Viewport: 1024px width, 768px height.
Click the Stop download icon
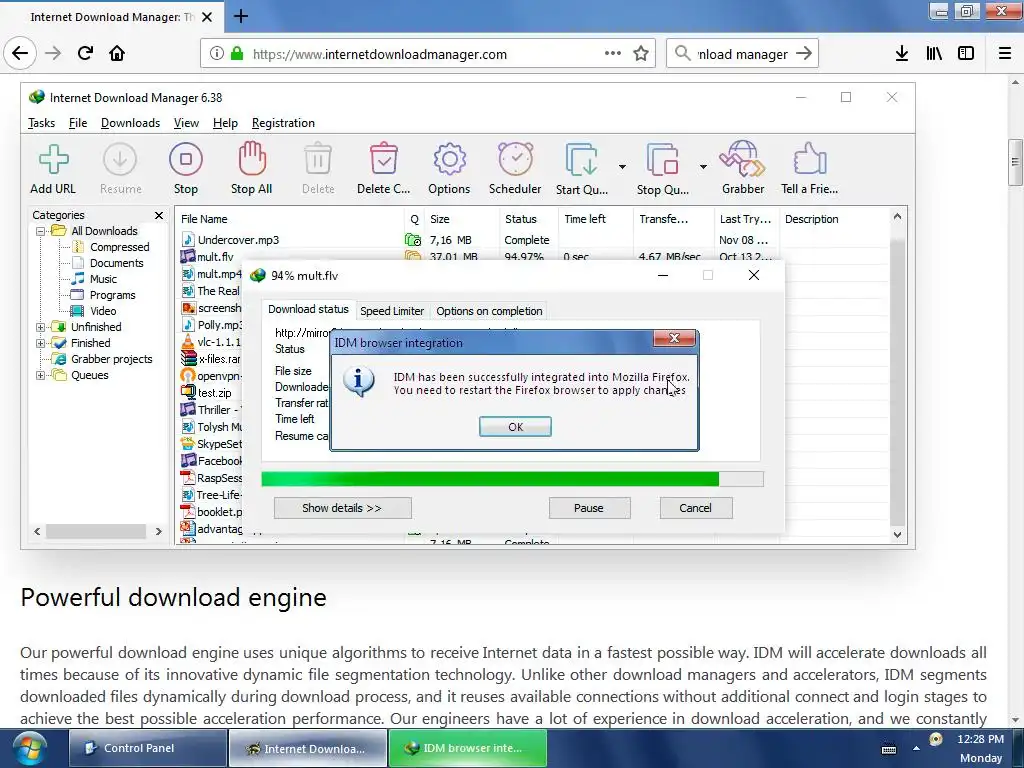click(x=186, y=159)
